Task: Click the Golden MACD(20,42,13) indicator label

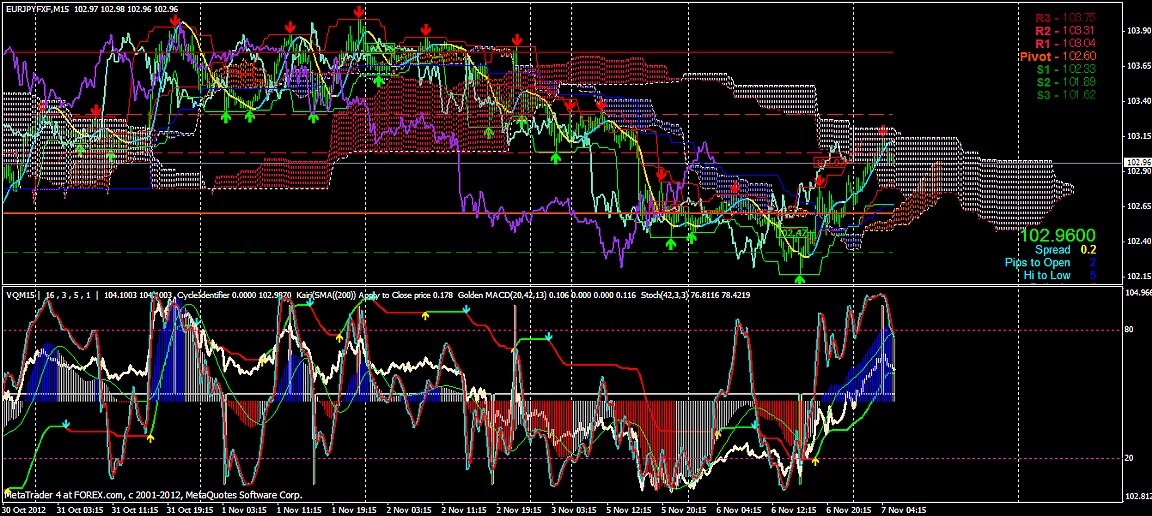Action: [x=503, y=295]
